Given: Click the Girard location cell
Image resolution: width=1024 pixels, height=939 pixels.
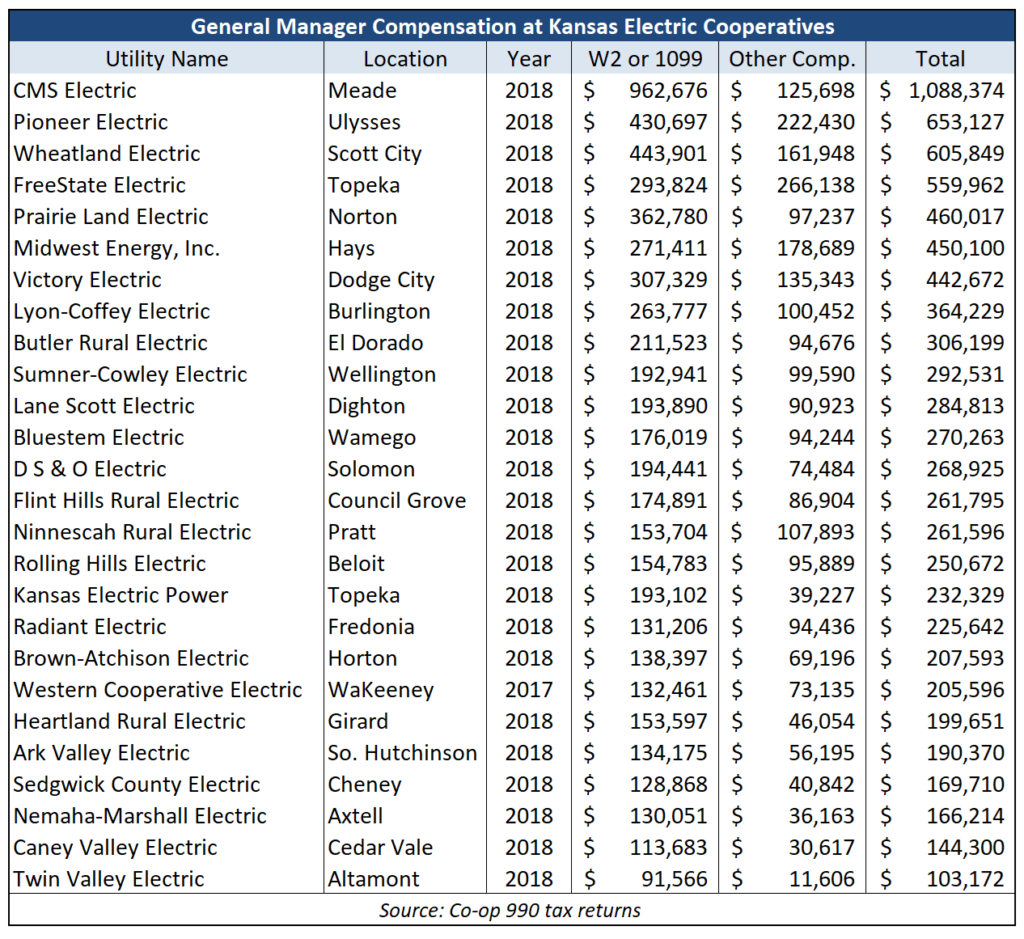Looking at the screenshot, I should [358, 722].
